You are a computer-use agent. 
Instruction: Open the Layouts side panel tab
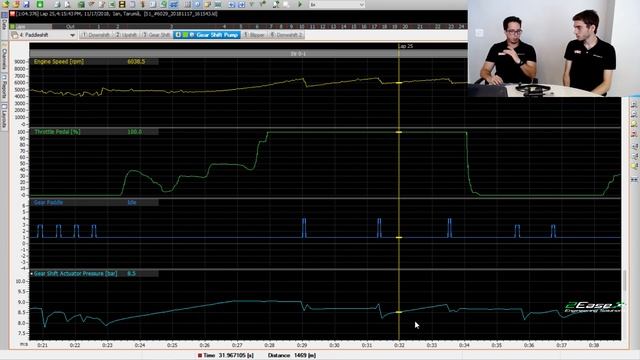pos(4,116)
